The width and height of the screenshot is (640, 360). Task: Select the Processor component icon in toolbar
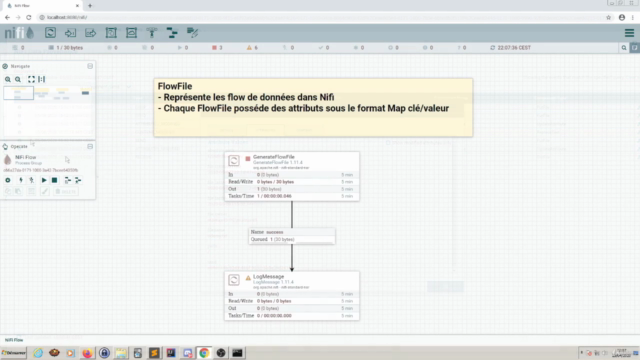coord(50,33)
